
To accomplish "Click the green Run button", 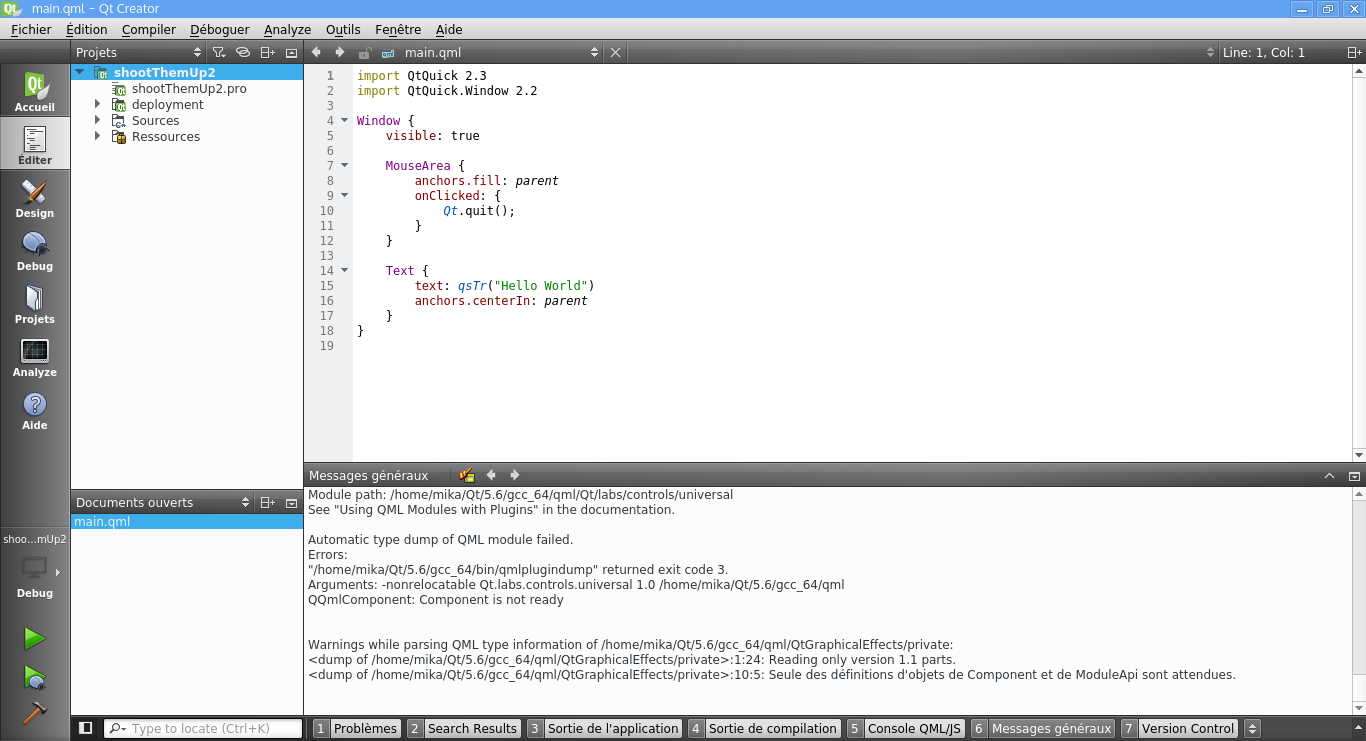I will (x=34, y=638).
